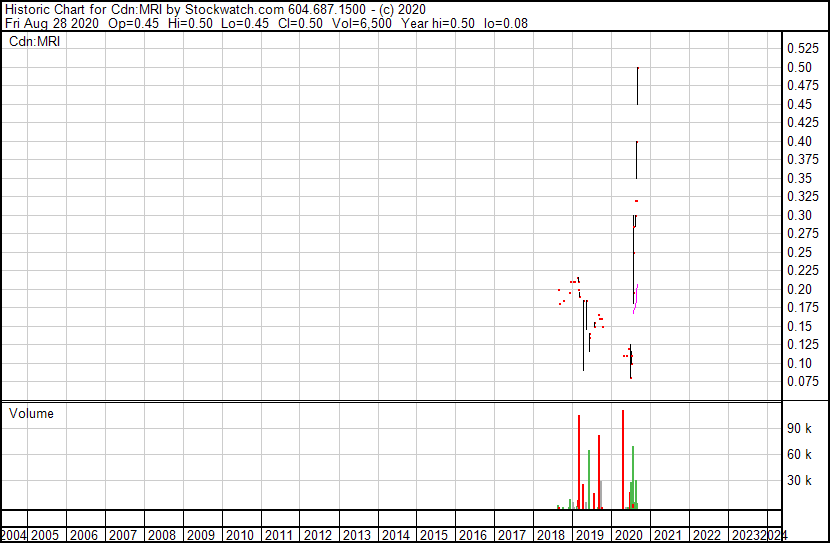Click the 0.15 price axis label
This screenshot has height=543, width=830.
[799, 326]
